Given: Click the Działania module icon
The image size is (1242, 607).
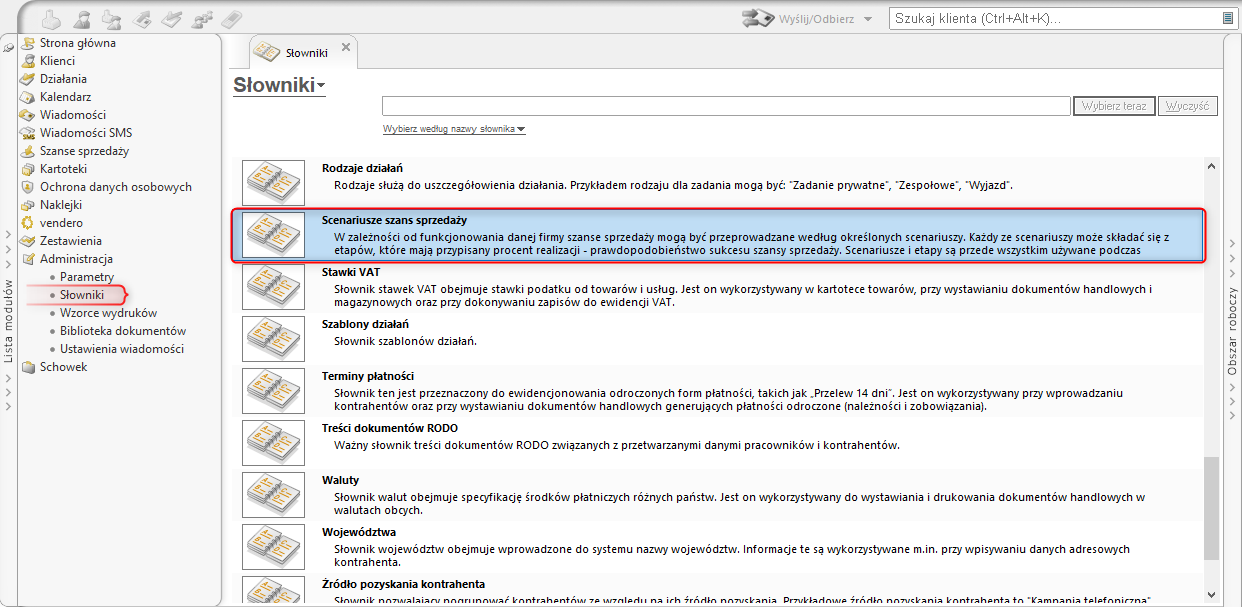Looking at the screenshot, I should (28, 79).
